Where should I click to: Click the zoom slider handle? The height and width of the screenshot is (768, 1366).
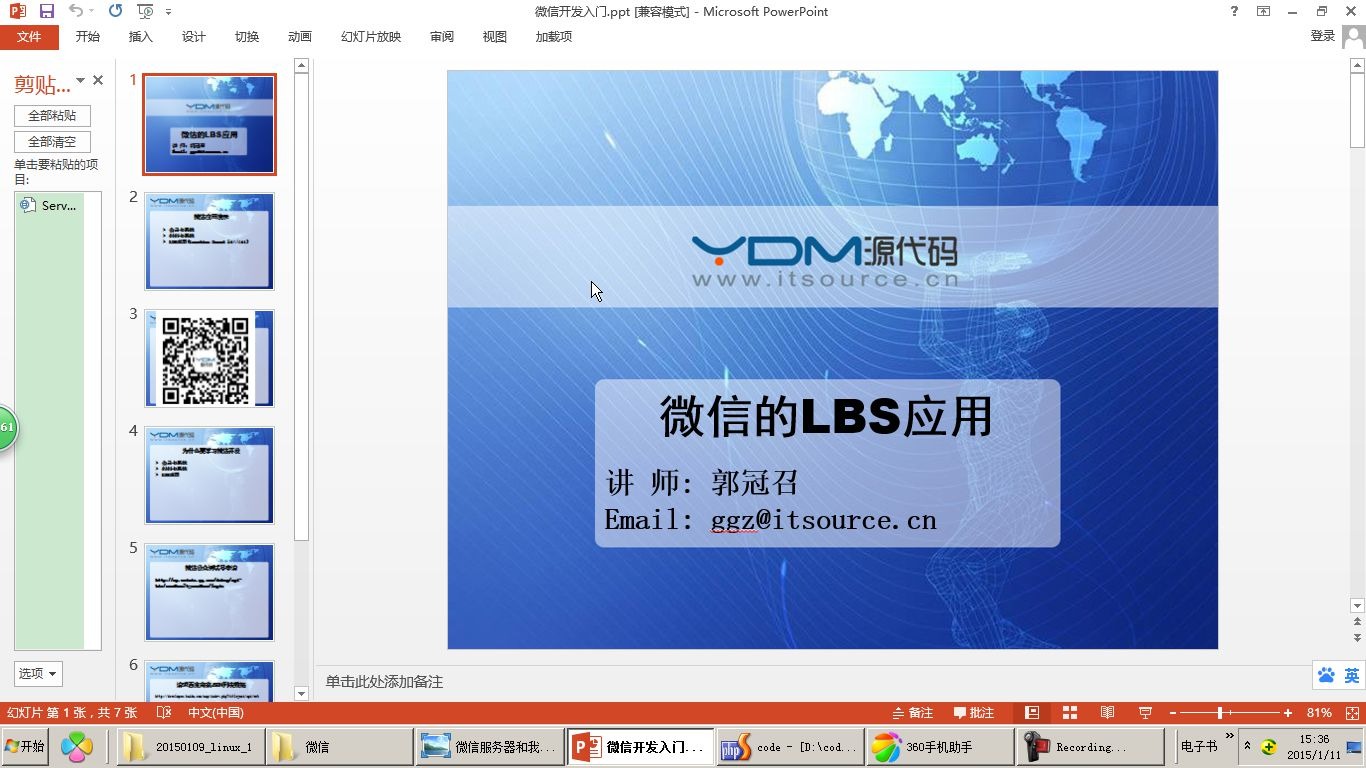(x=1220, y=713)
